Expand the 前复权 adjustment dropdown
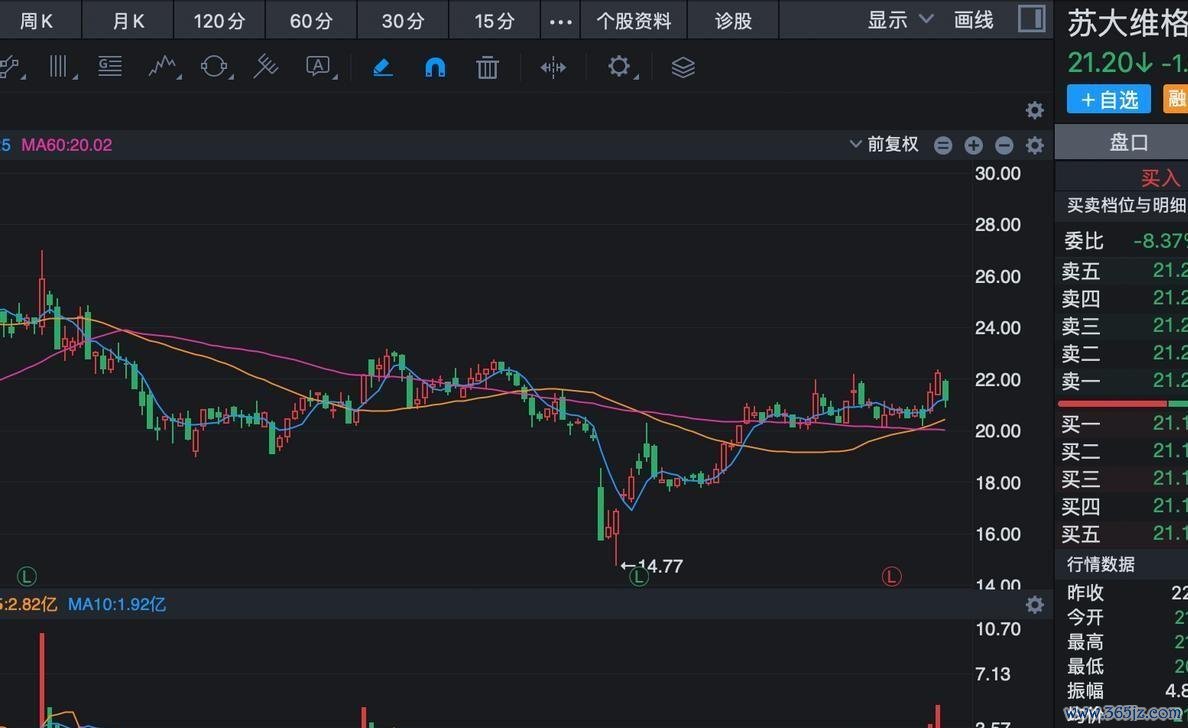 pyautogui.click(x=883, y=144)
